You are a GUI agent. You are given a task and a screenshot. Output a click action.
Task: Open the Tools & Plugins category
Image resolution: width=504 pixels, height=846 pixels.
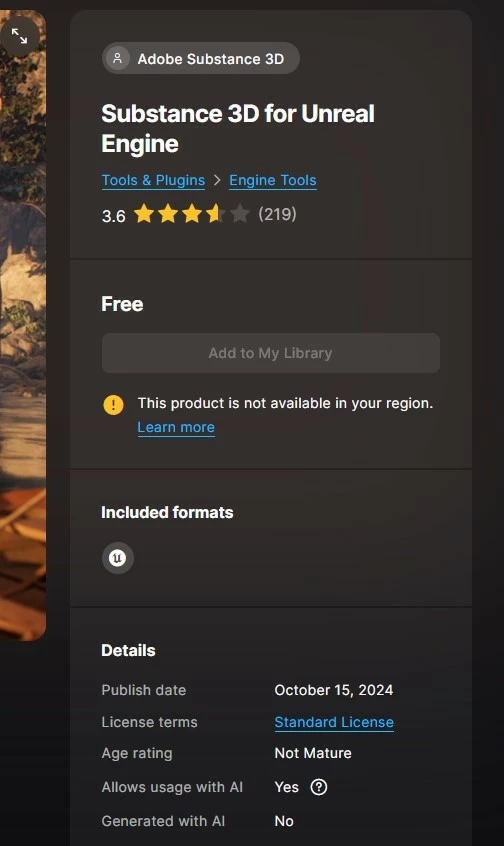coord(153,180)
